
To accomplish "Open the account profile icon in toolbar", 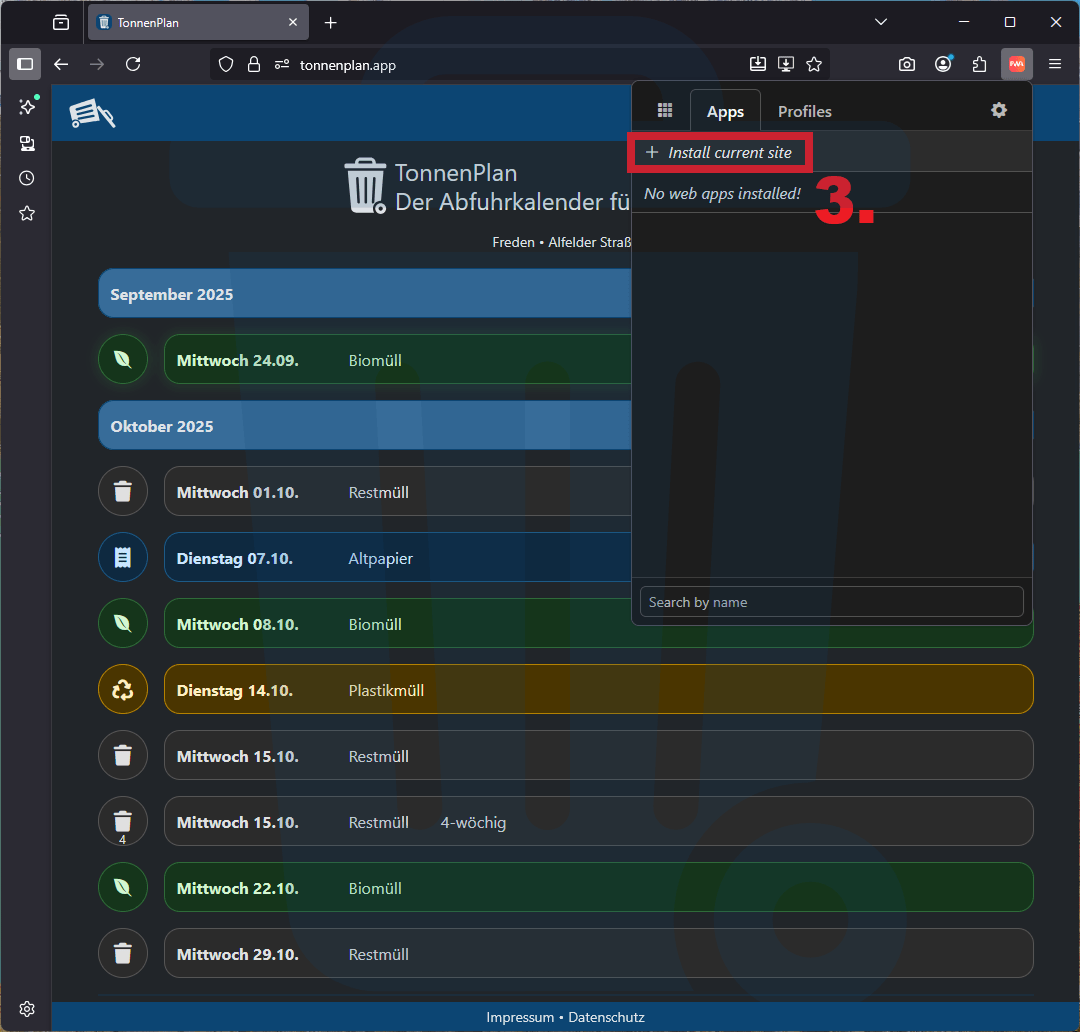I will pyautogui.click(x=943, y=64).
